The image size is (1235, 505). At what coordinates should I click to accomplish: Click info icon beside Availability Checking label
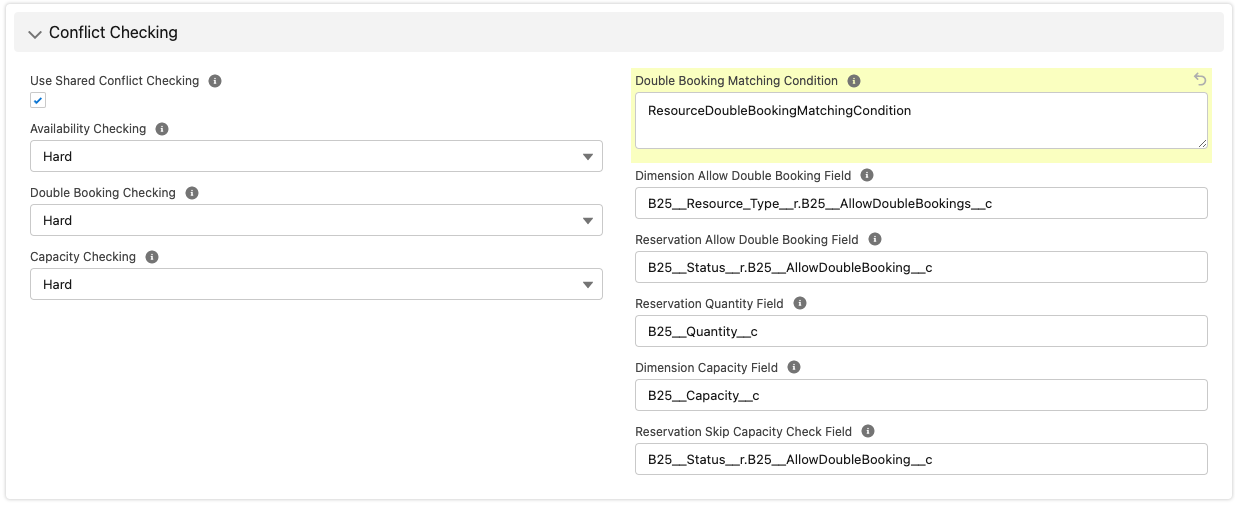tap(162, 129)
